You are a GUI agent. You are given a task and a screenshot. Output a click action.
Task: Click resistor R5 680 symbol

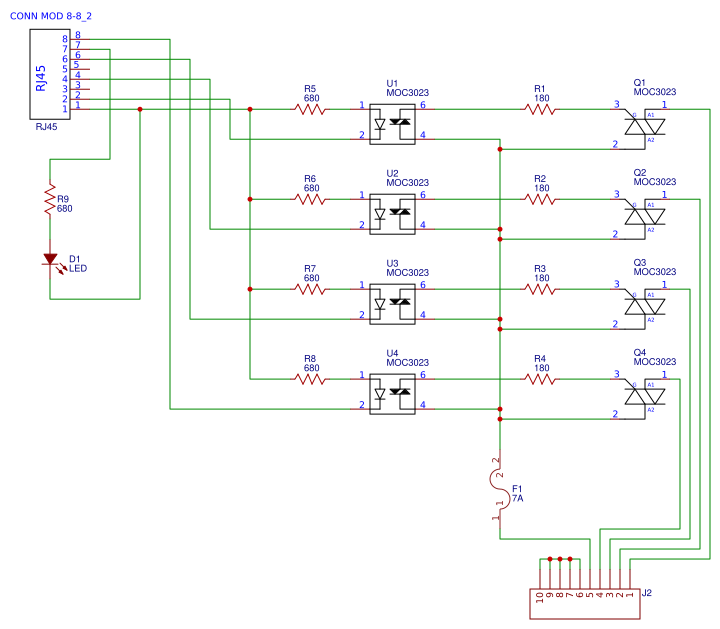310,109
